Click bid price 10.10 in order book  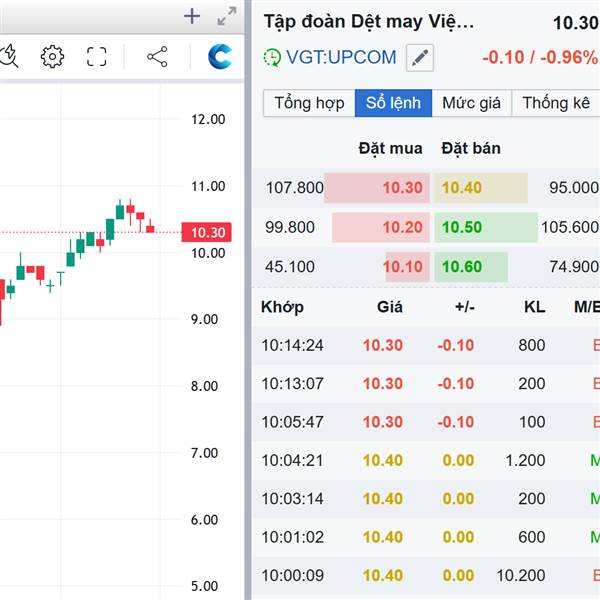tap(403, 267)
